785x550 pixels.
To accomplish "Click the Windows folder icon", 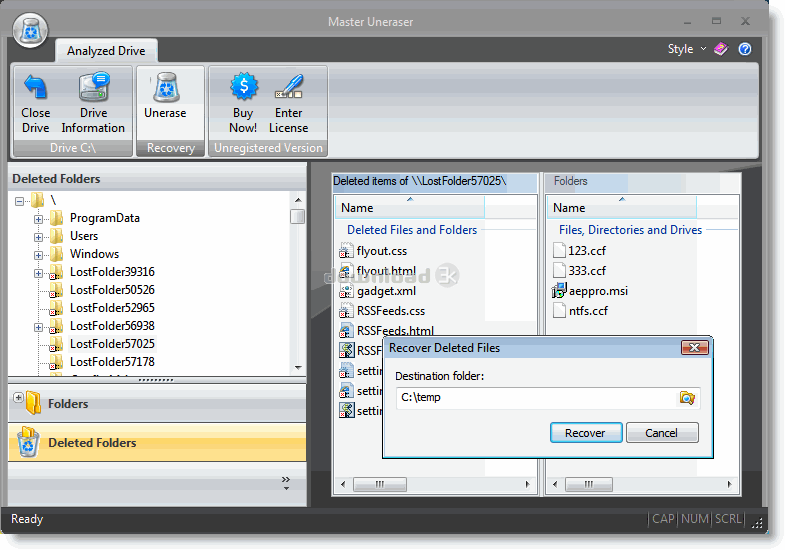I will tap(56, 254).
